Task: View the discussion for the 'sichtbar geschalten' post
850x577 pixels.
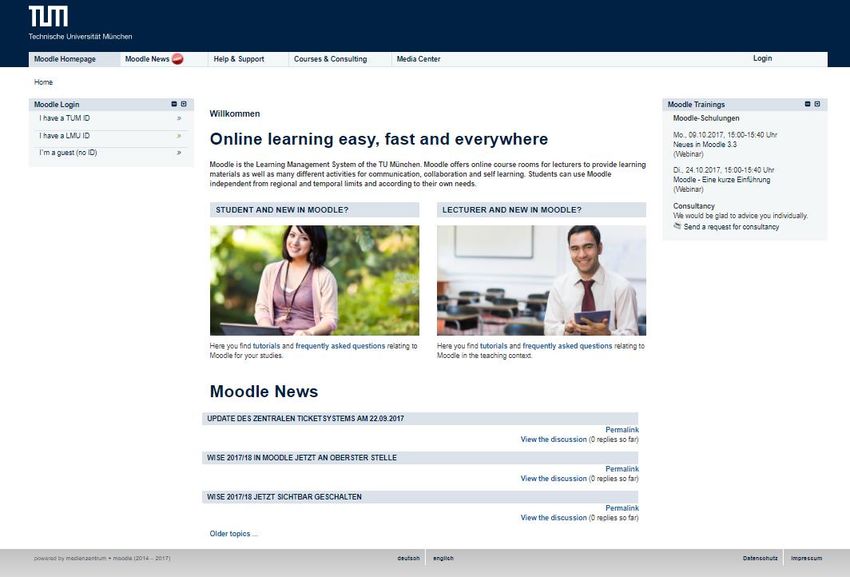Action: [553, 518]
